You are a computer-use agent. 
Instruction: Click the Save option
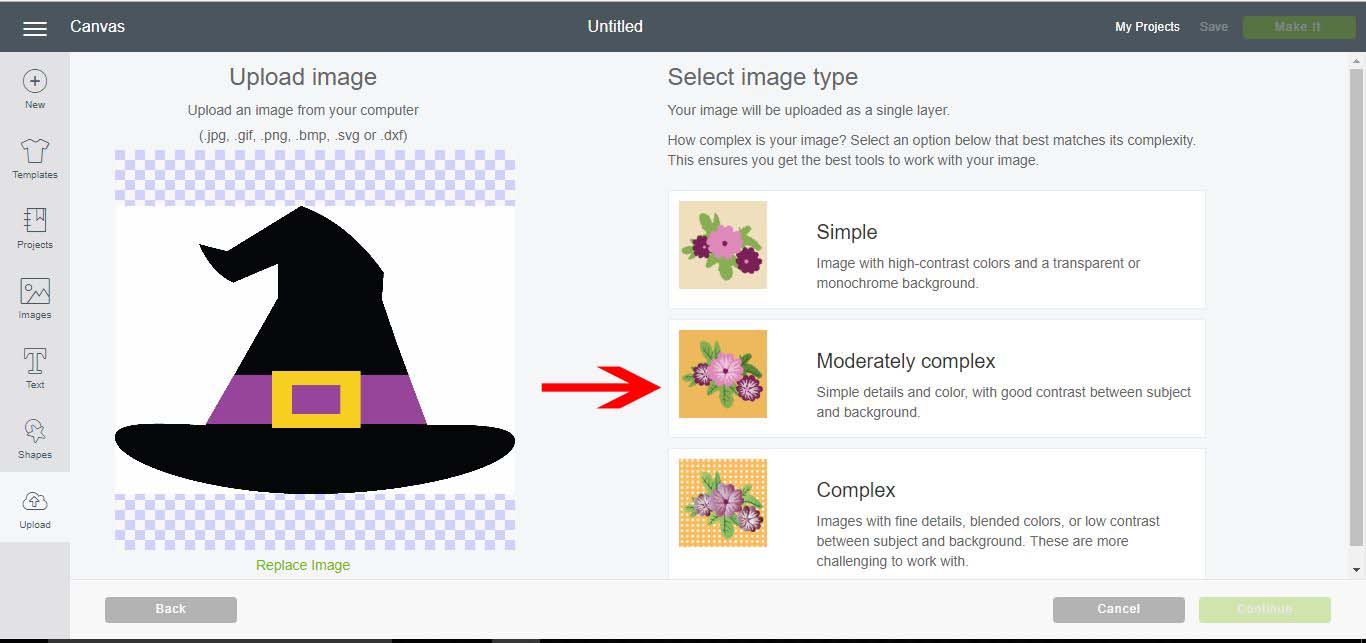(x=1213, y=27)
